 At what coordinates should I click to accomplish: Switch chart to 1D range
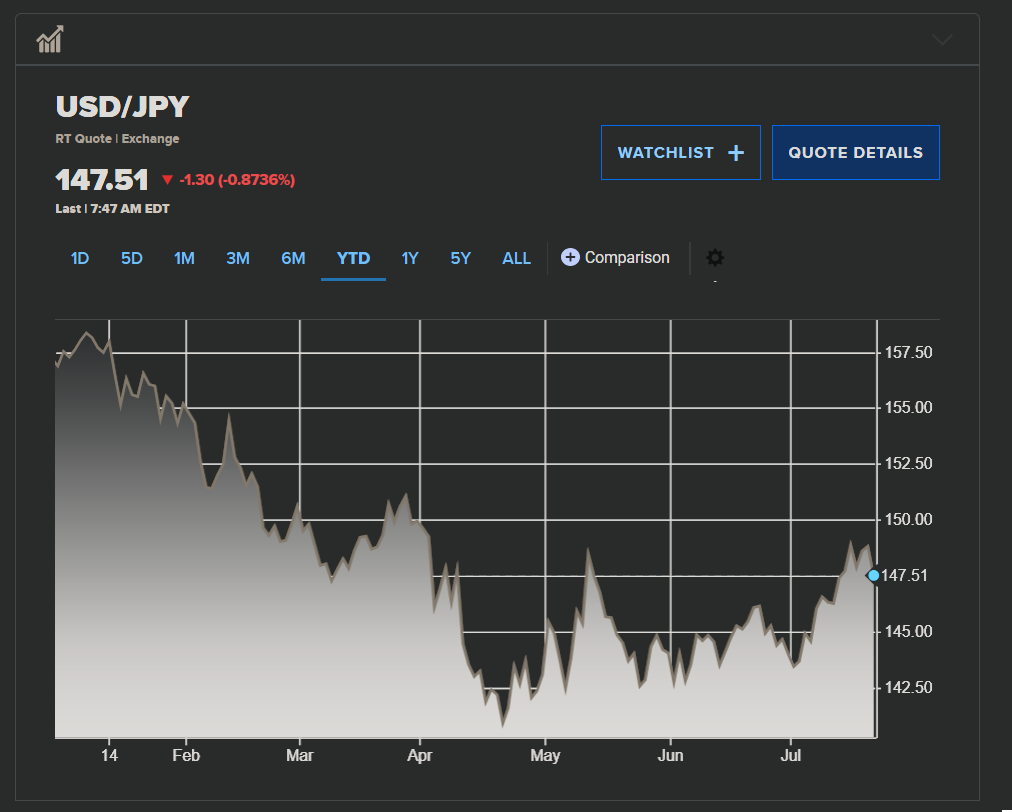[x=80, y=258]
